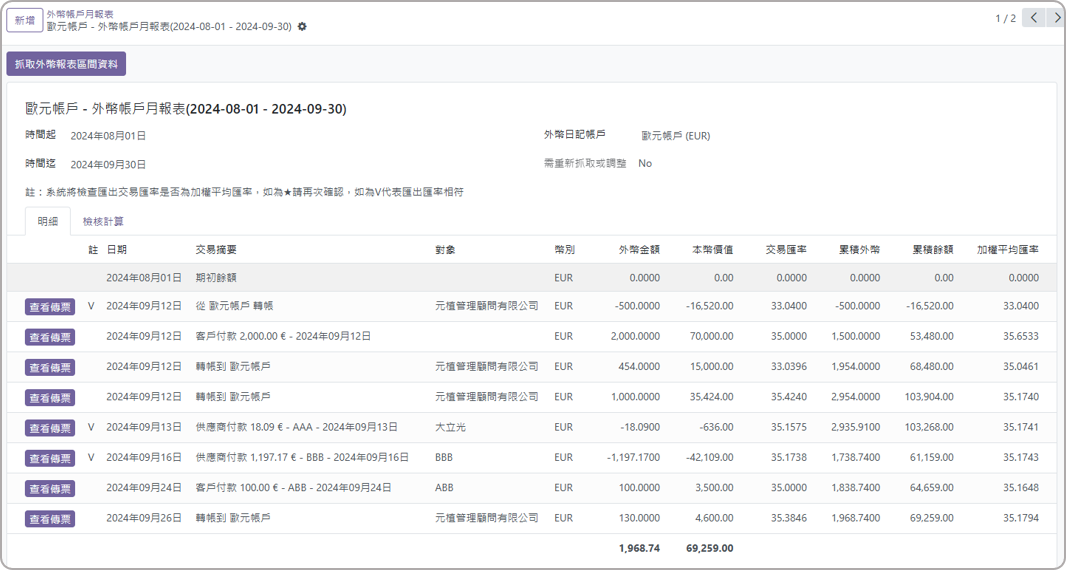
Task: View voucher for 客戶付款 100.00 € row
Action: click(50, 489)
